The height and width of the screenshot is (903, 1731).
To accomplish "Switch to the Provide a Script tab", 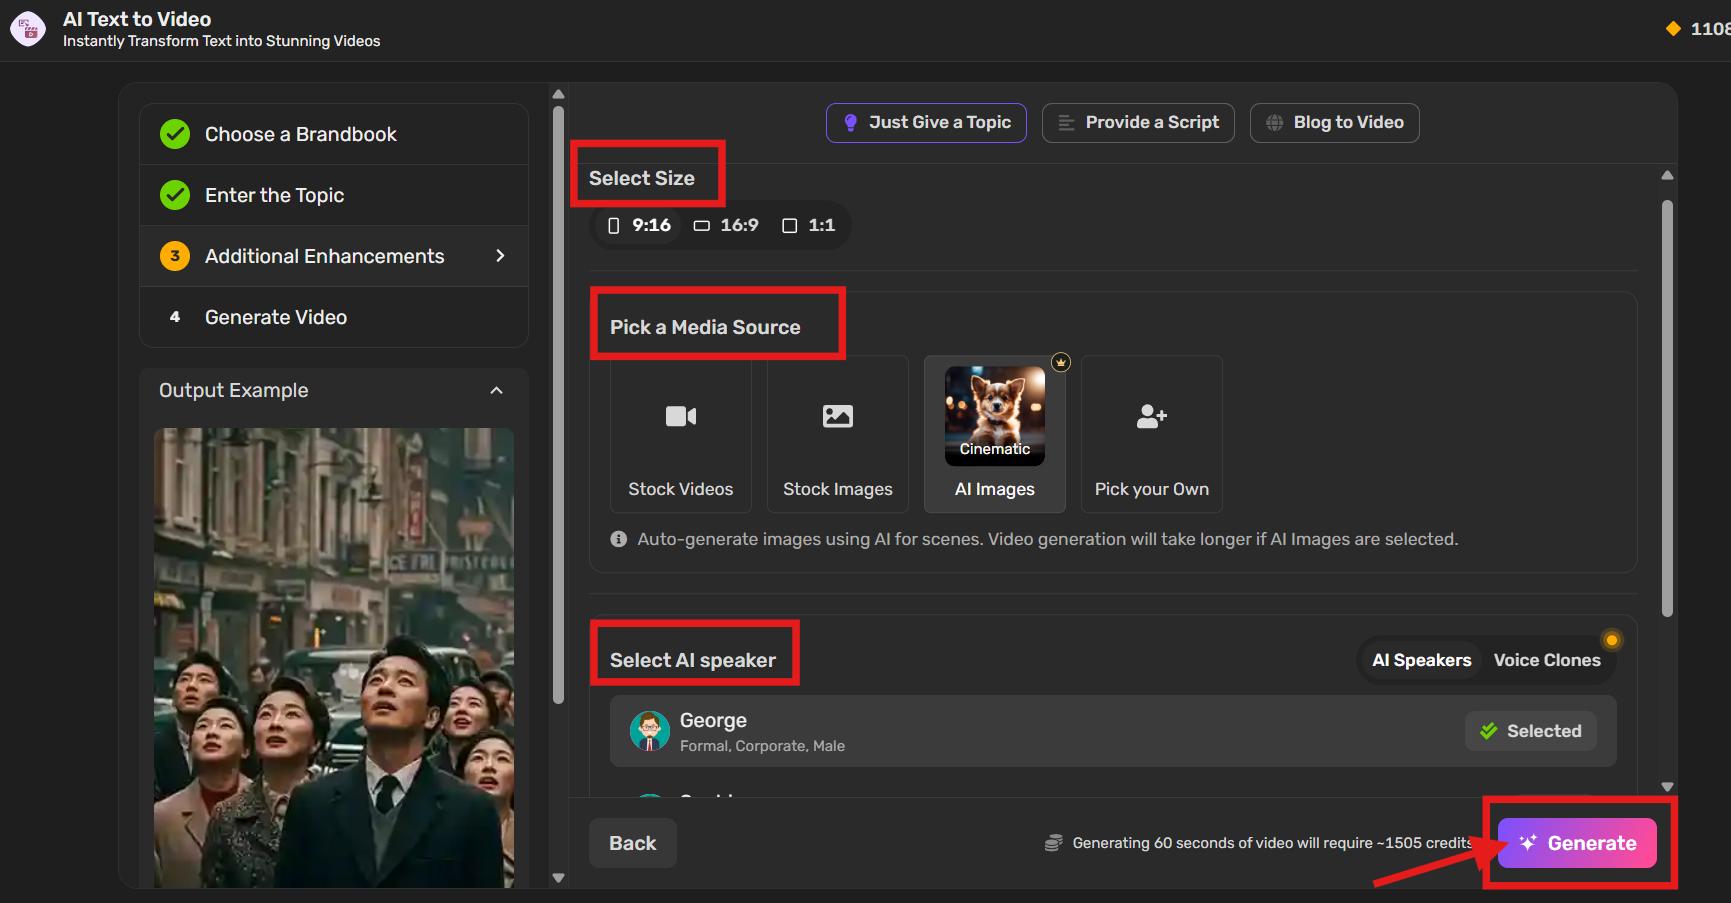I will coord(1138,123).
